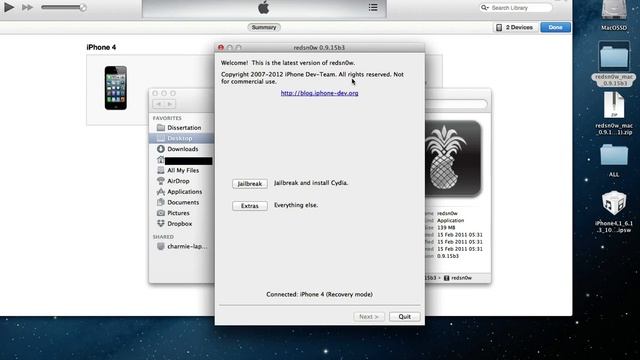
Task: Click Finder back navigation arrow
Action: pos(158,104)
